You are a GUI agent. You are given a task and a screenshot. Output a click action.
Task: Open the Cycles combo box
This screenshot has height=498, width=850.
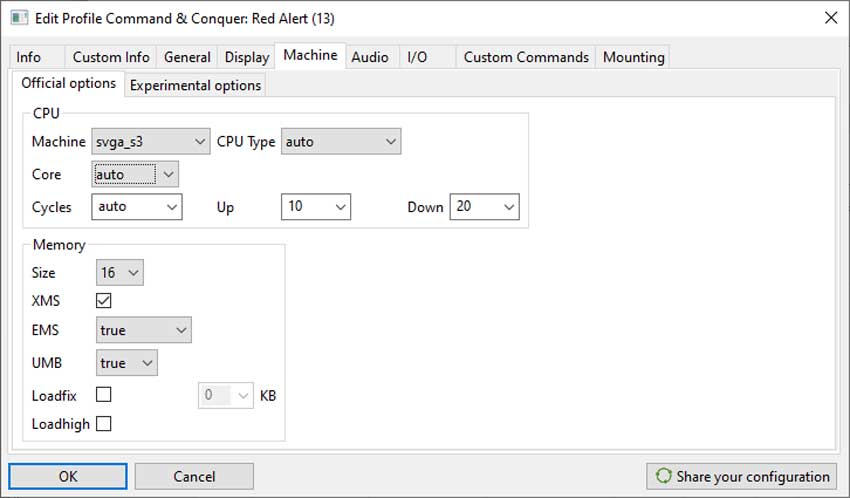137,206
